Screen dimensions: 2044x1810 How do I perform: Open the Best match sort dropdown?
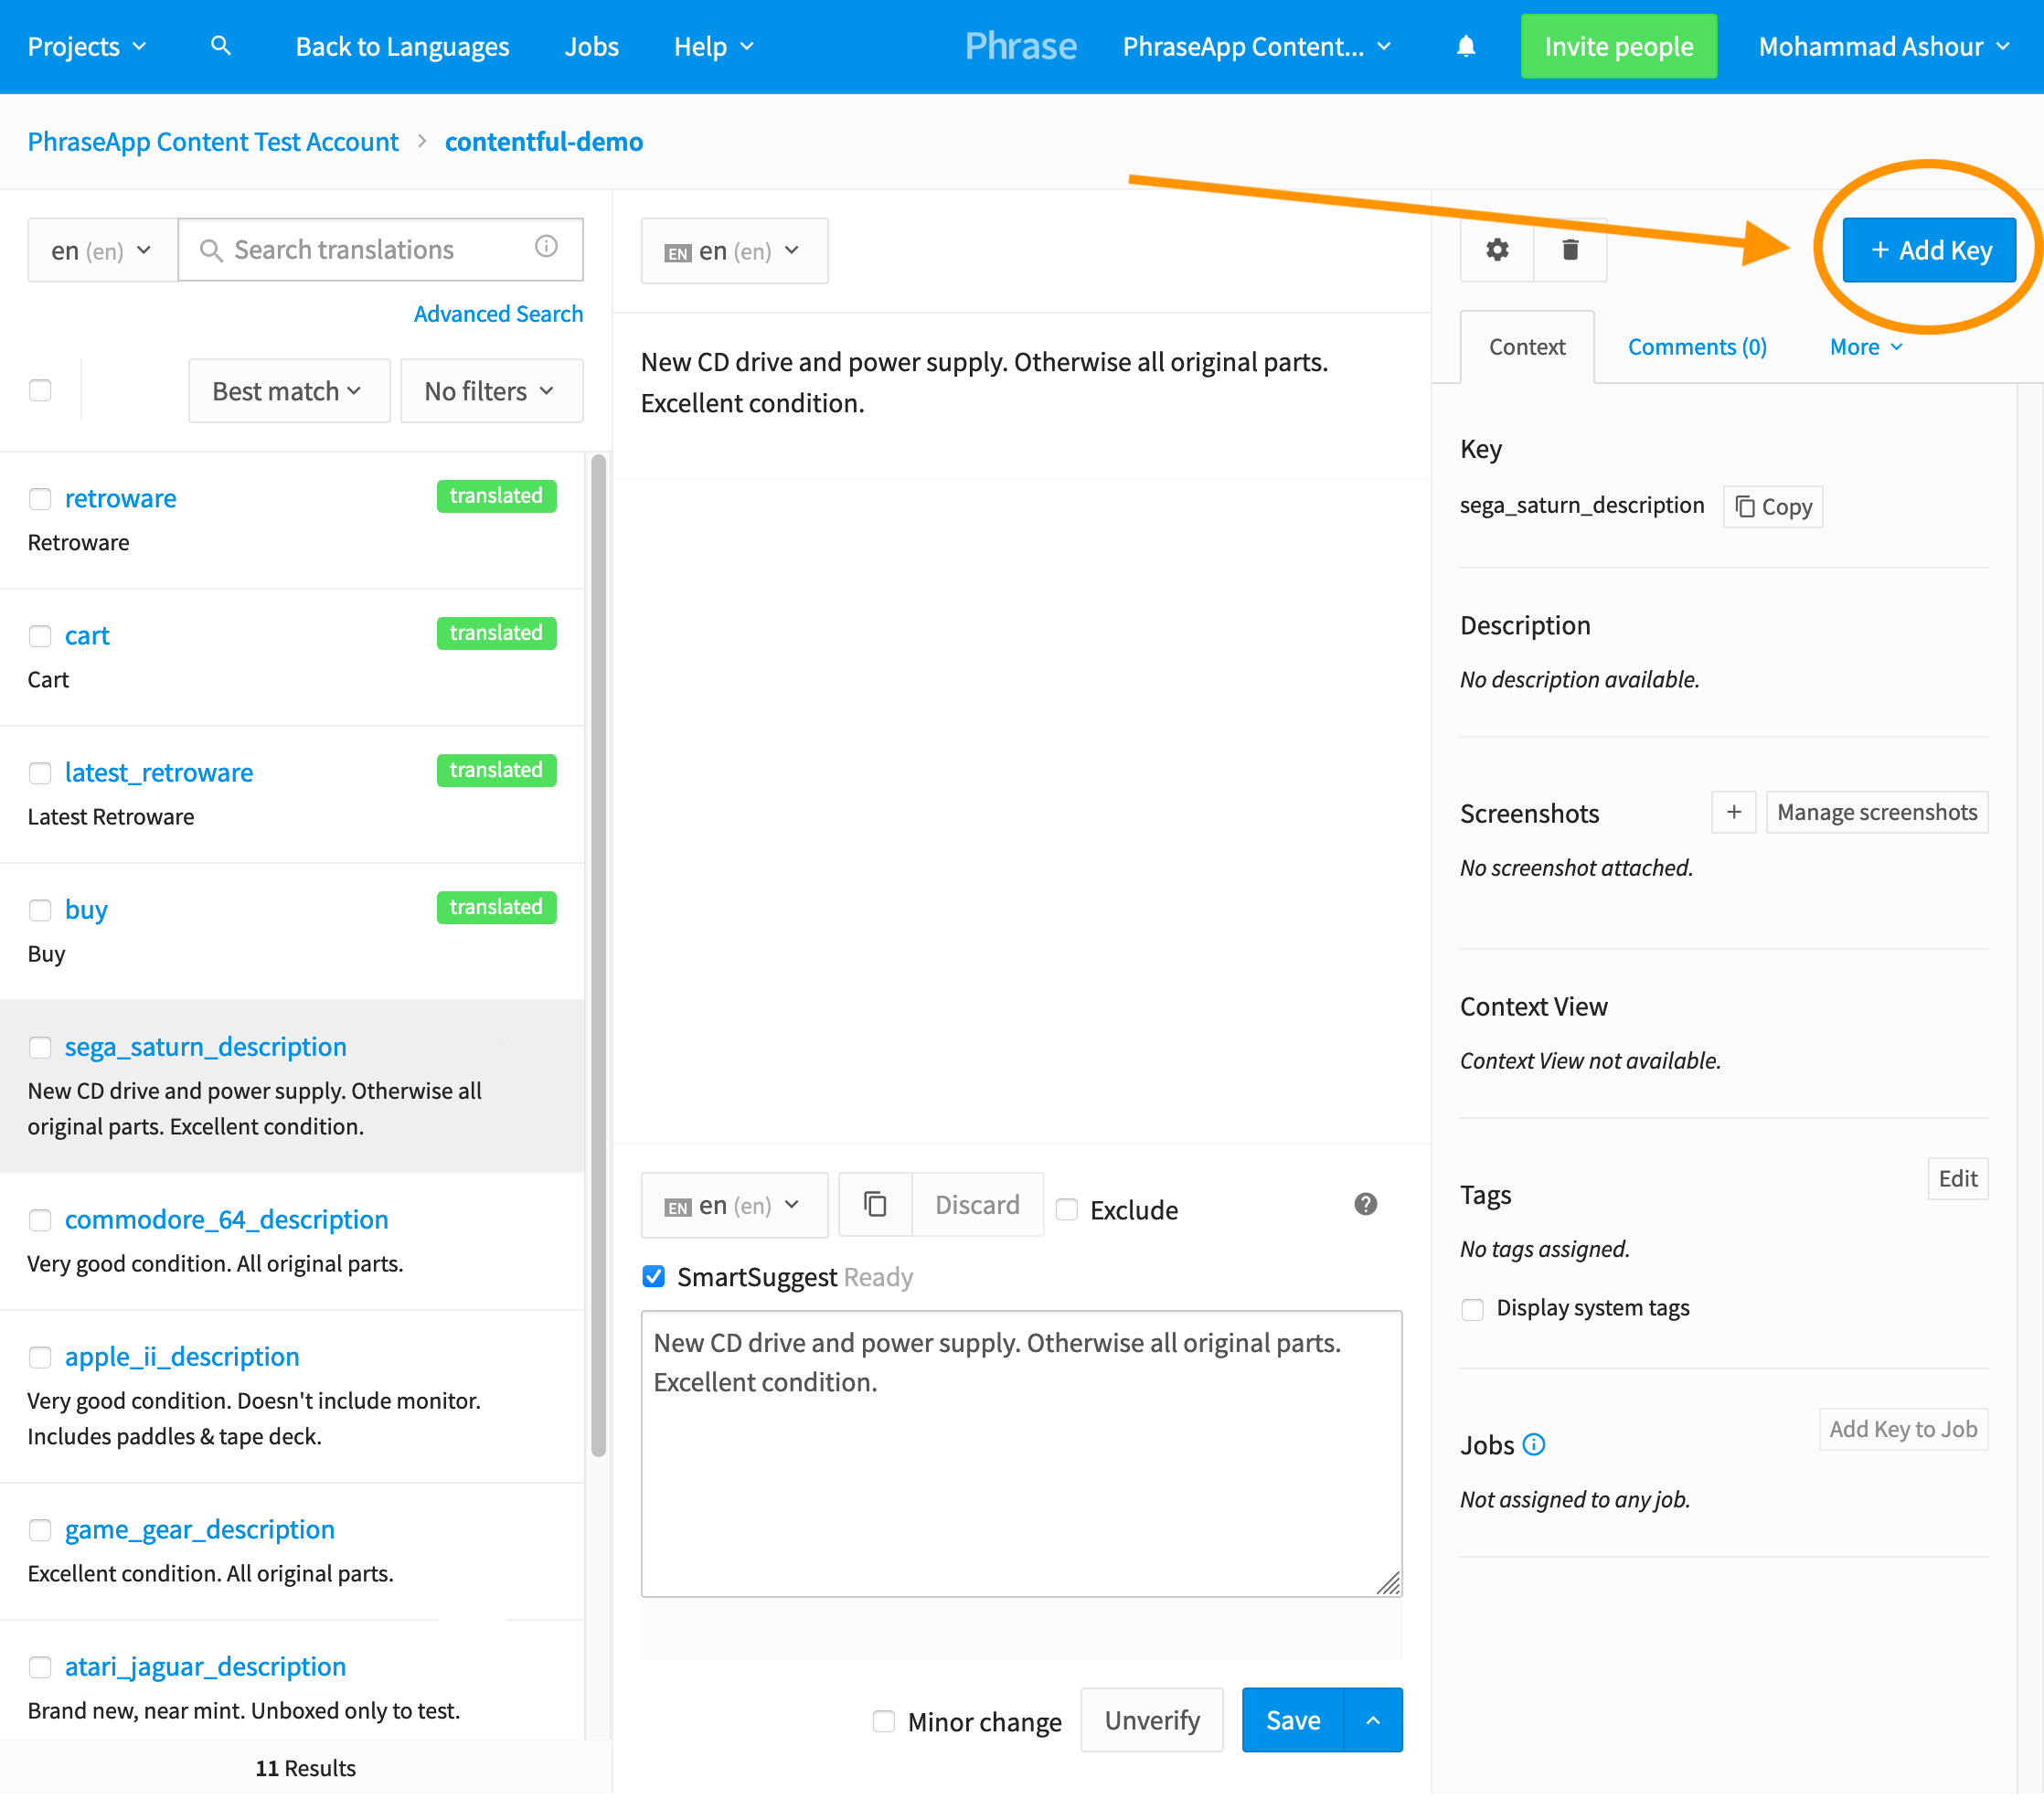[289, 390]
